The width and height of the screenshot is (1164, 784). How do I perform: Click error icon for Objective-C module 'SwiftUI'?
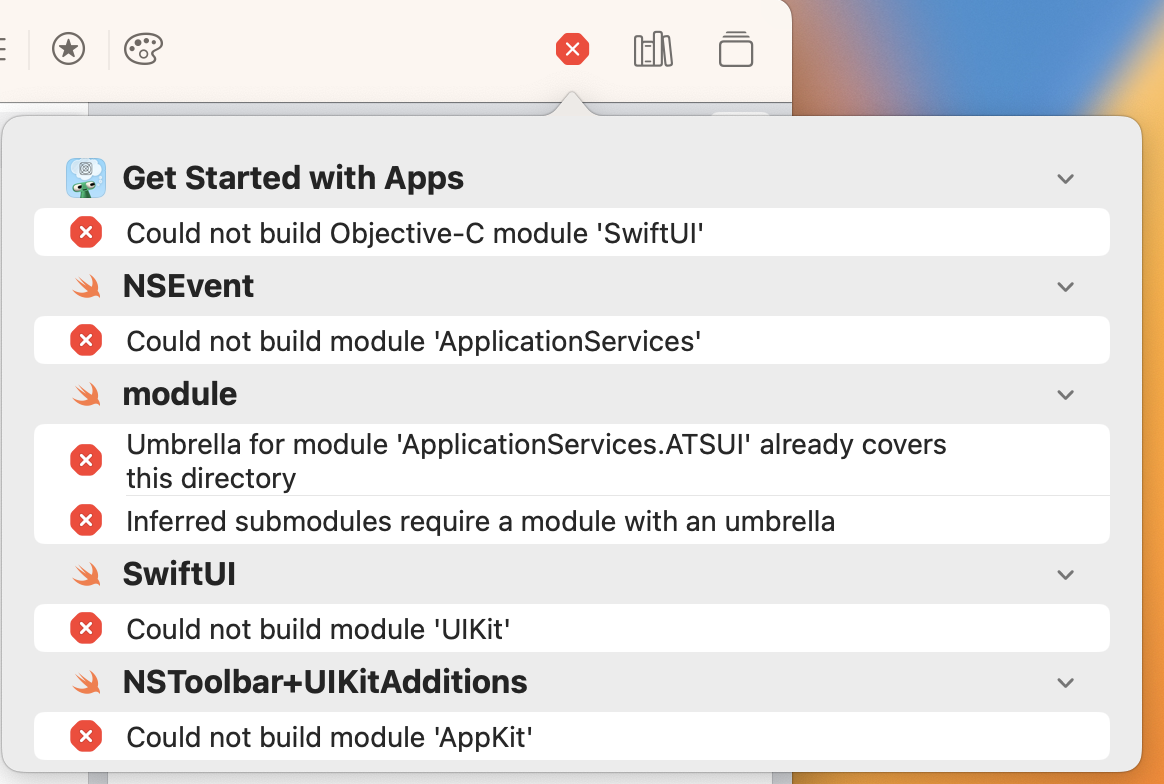point(86,232)
